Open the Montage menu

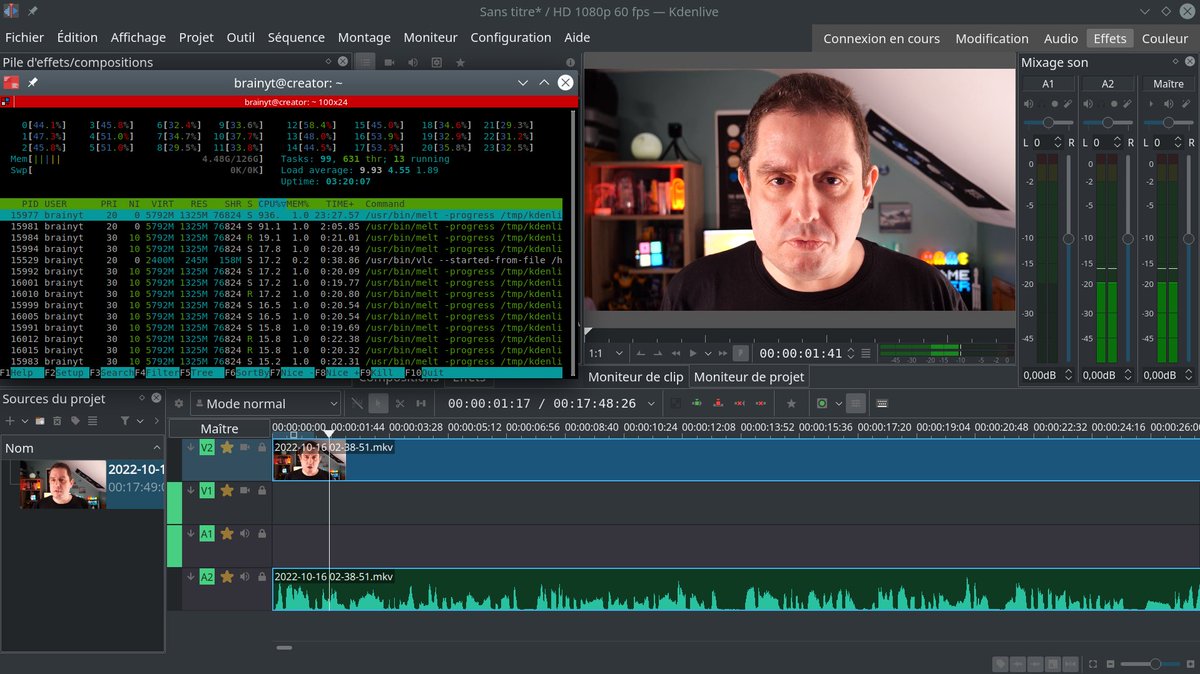[x=364, y=37]
